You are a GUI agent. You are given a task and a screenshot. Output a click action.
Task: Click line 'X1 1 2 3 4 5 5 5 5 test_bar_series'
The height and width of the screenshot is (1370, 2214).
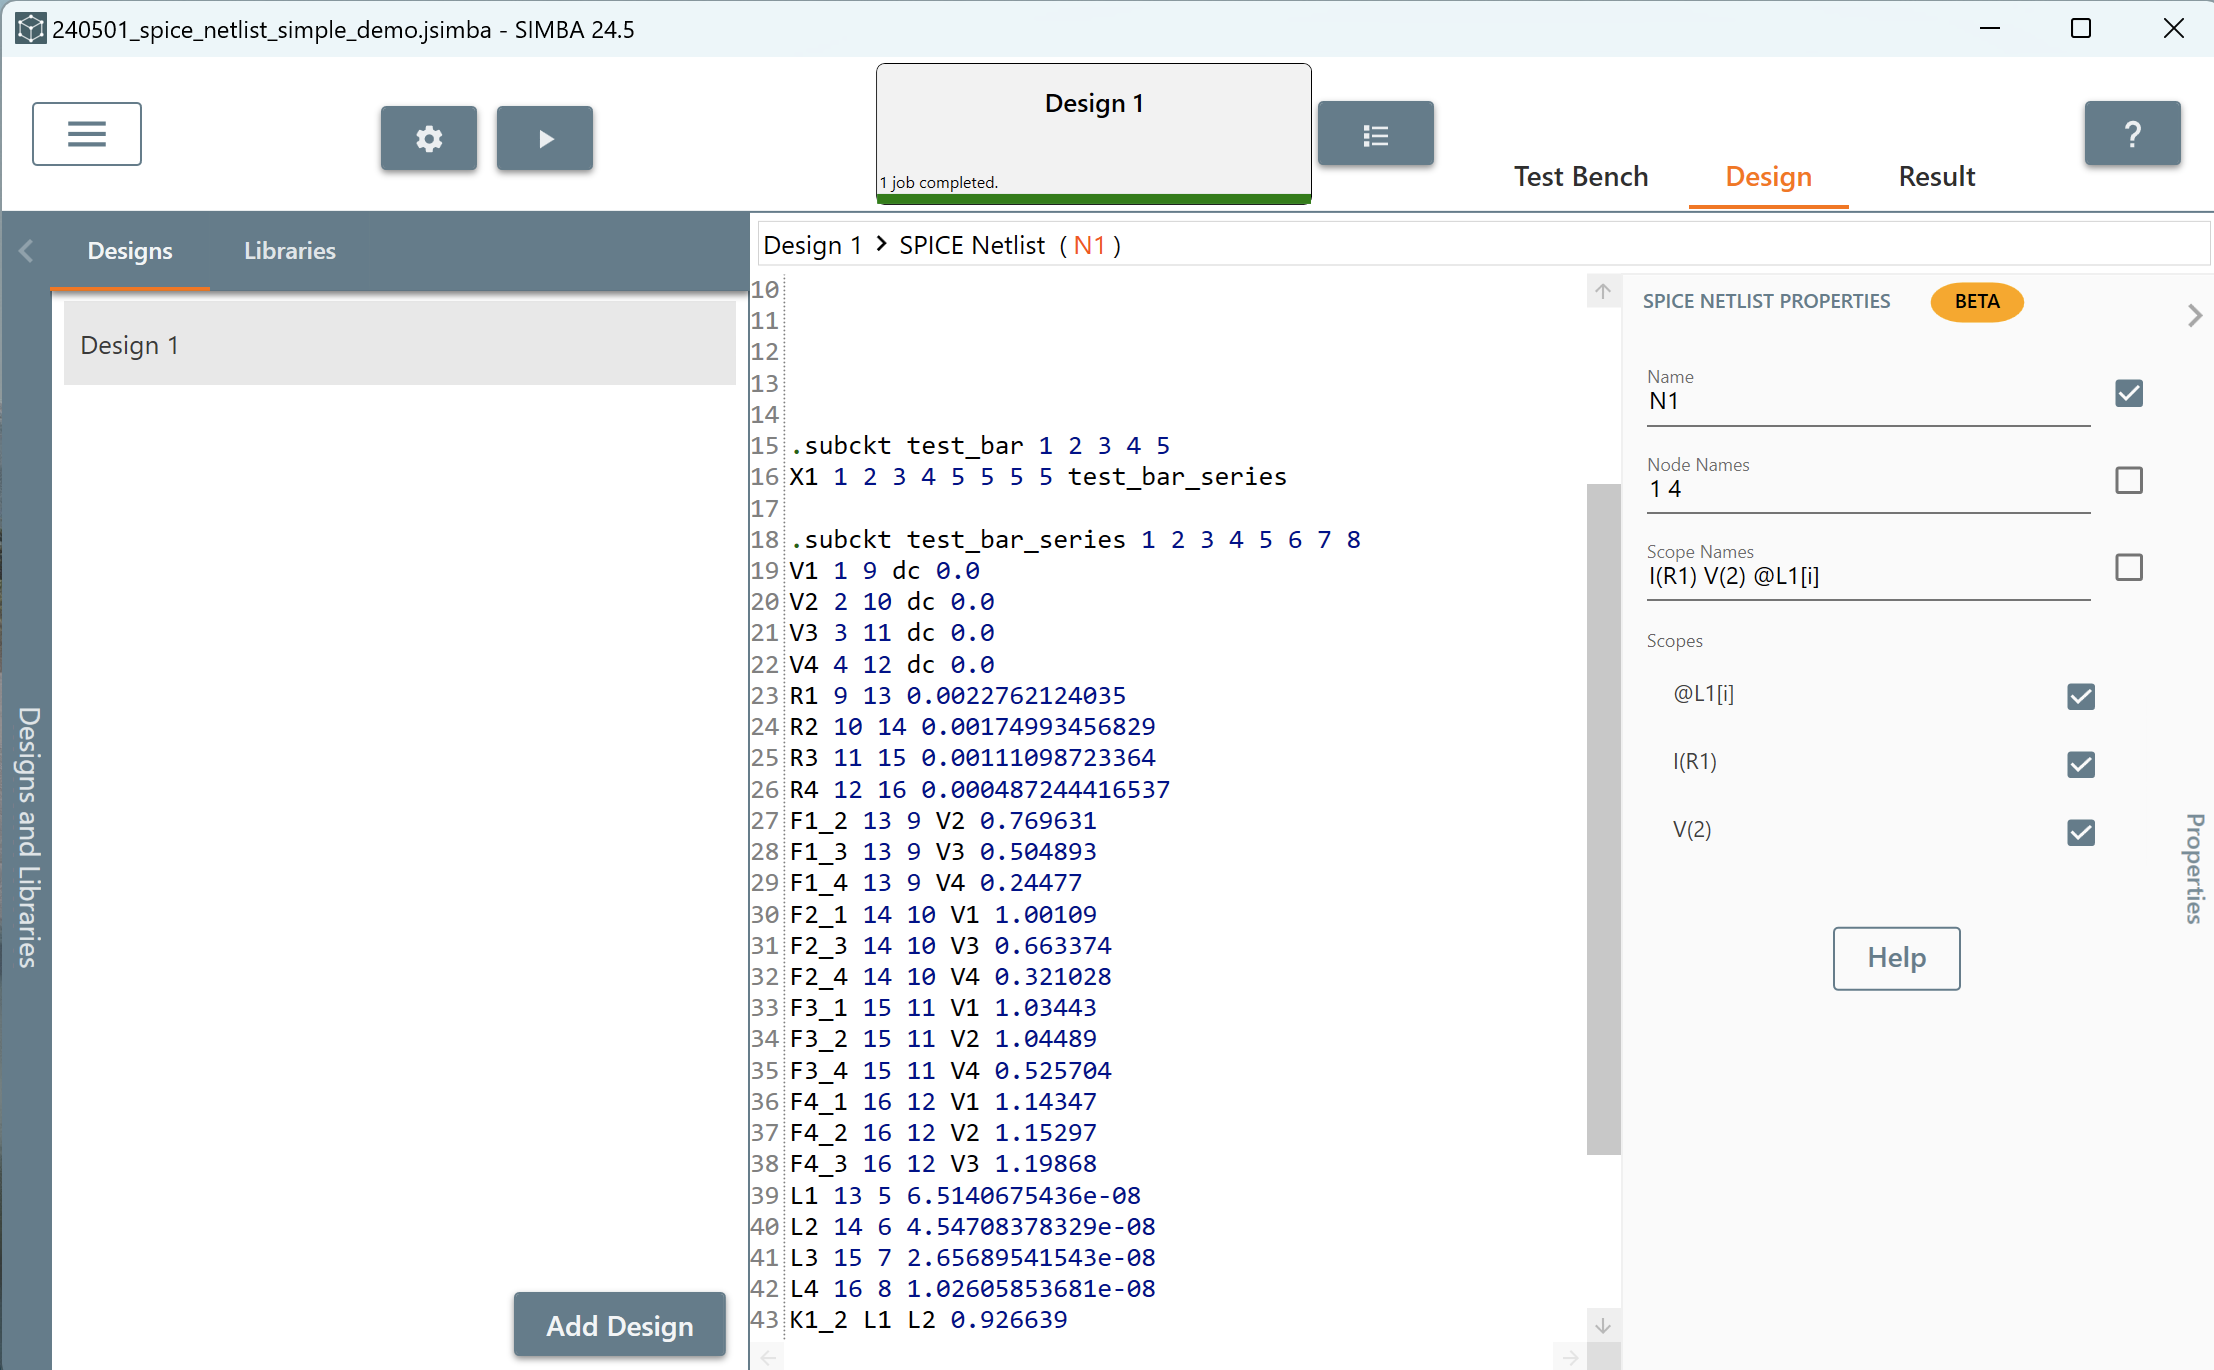[1038, 476]
